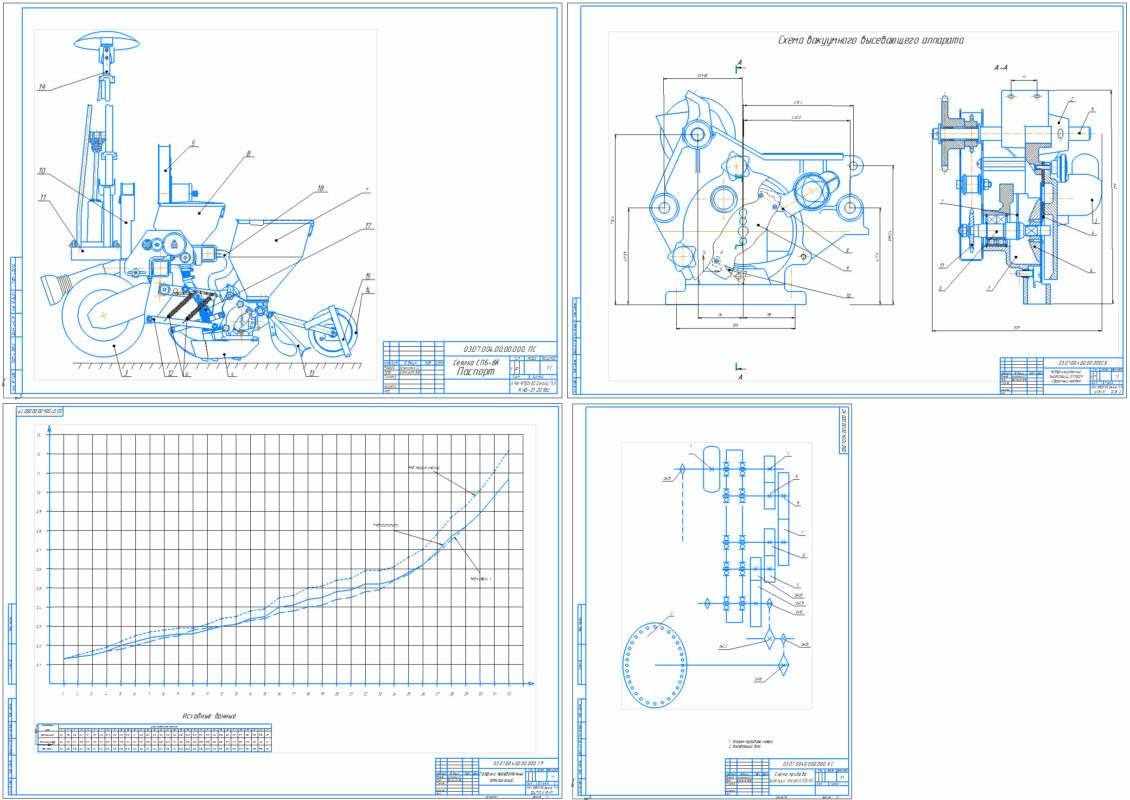Click callout number 18 on the seeder drawing
The height and width of the screenshot is (800, 1130).
(x=320, y=189)
